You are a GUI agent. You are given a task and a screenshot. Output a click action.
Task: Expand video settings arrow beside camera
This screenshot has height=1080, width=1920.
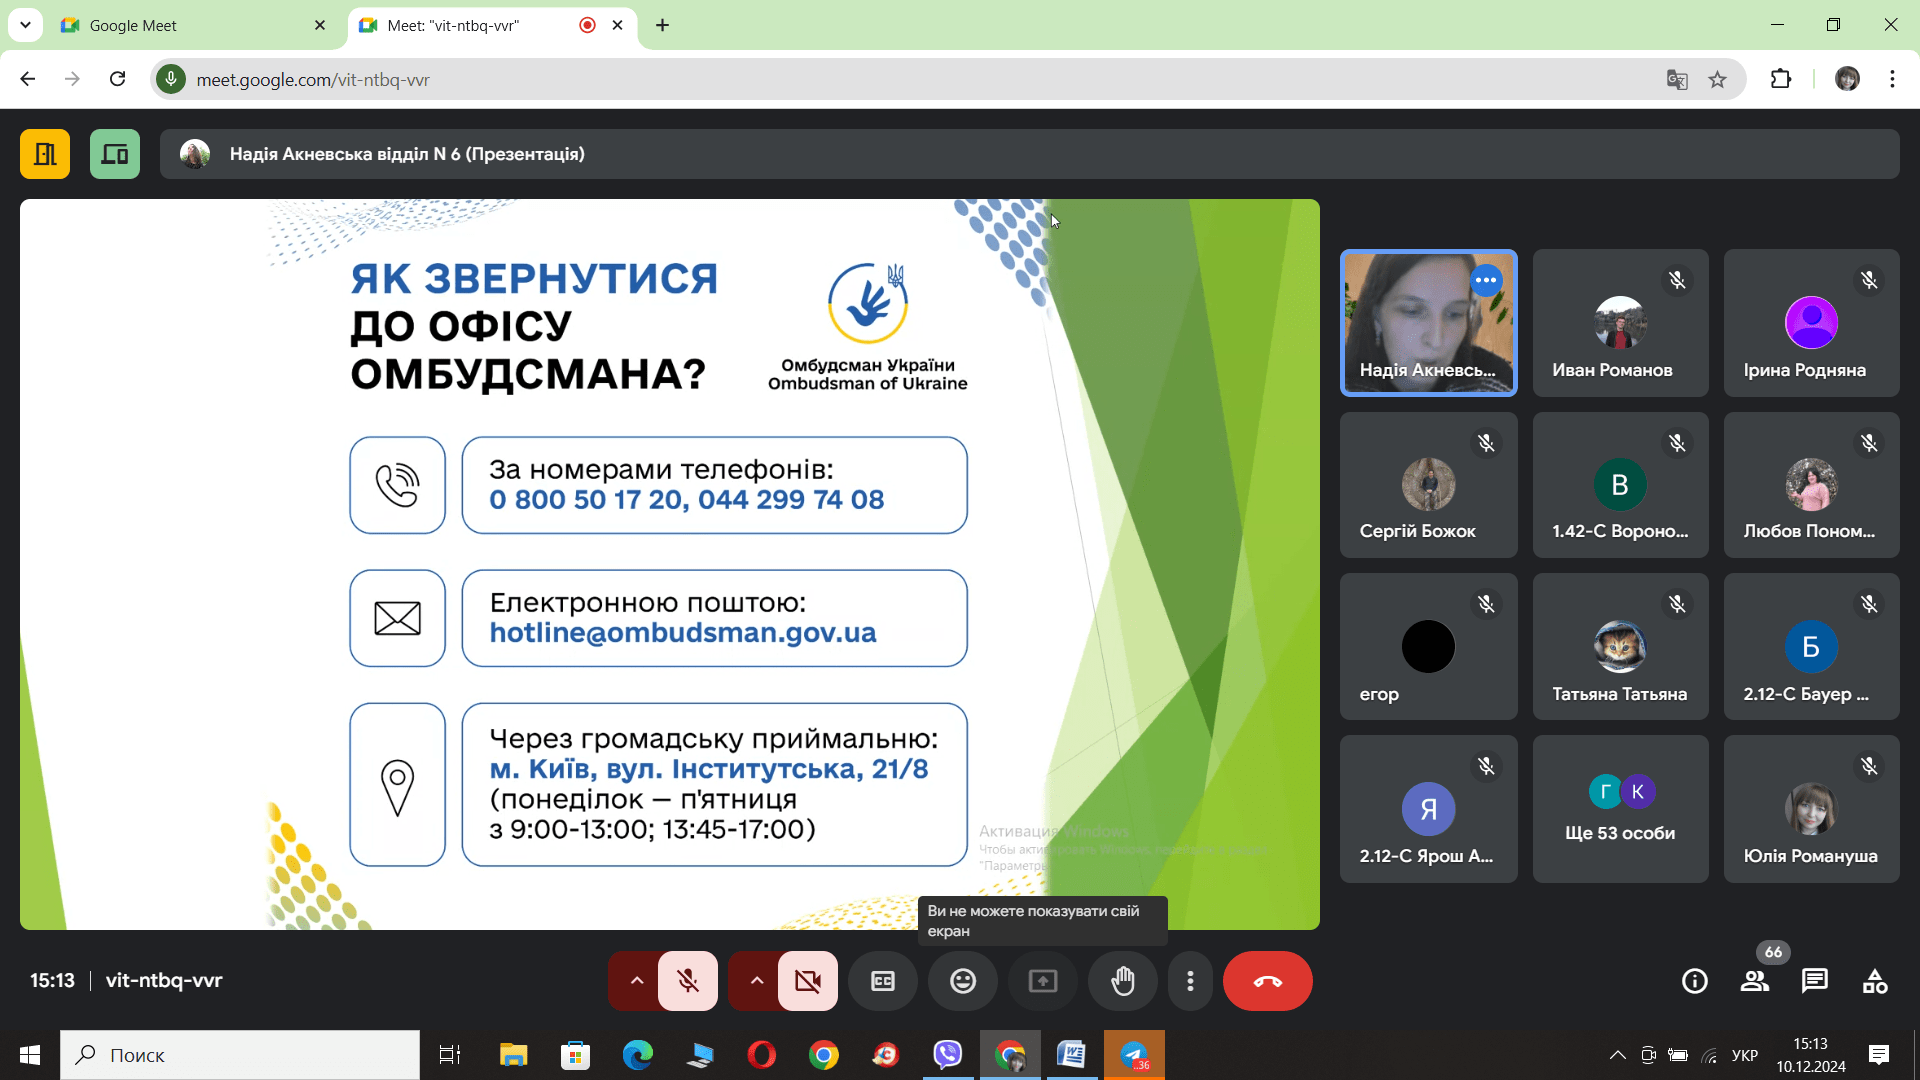coord(757,981)
